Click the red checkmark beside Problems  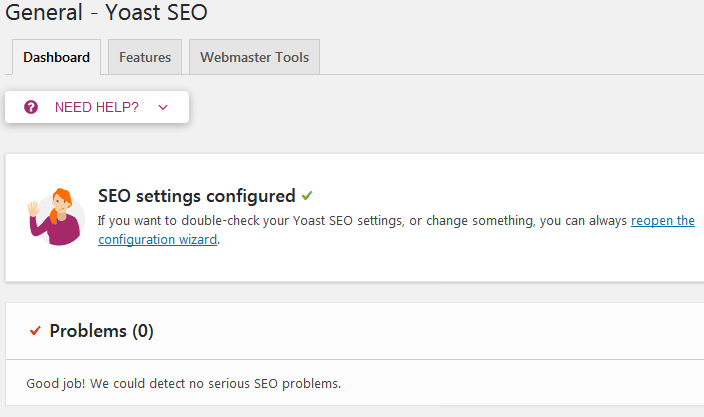pos(35,331)
